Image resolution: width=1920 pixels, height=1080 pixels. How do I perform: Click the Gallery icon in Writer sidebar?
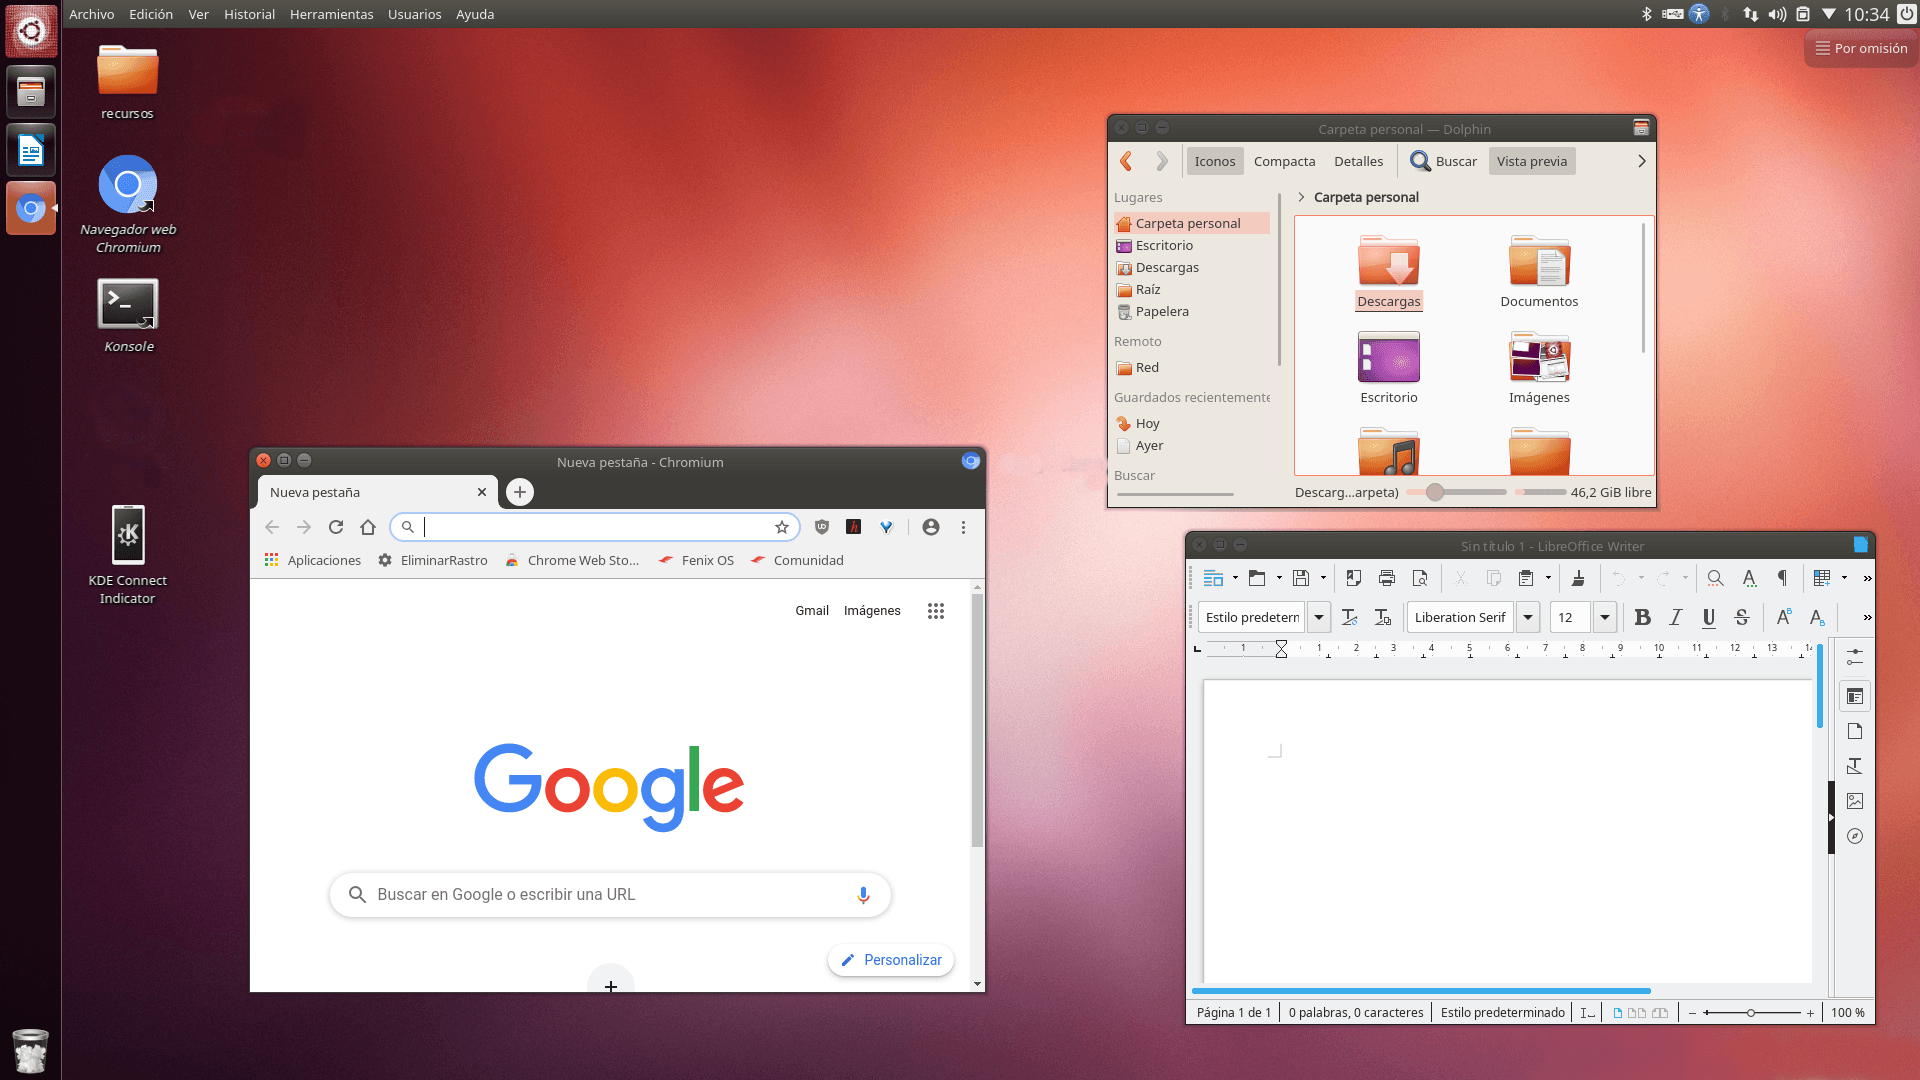coord(1855,801)
